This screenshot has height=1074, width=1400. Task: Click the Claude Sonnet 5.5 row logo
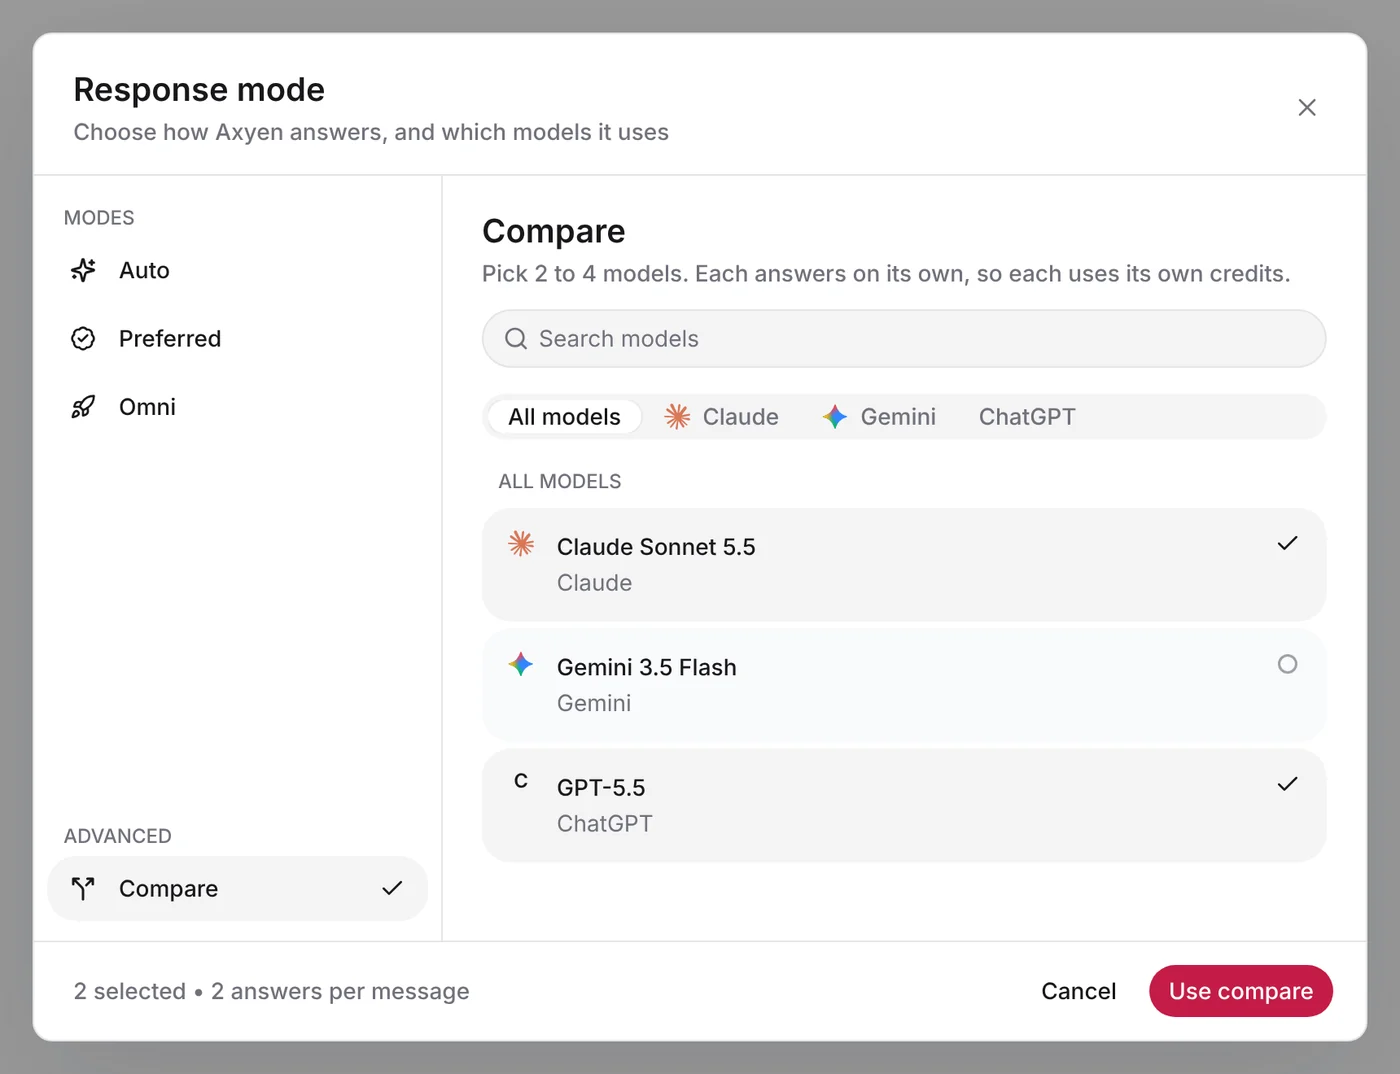pos(521,543)
